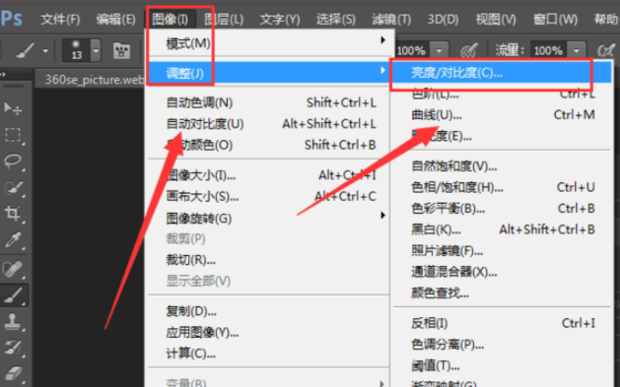The width and height of the screenshot is (620, 387).
Task: Select 颜色查找... in submenu
Action: pos(502,293)
